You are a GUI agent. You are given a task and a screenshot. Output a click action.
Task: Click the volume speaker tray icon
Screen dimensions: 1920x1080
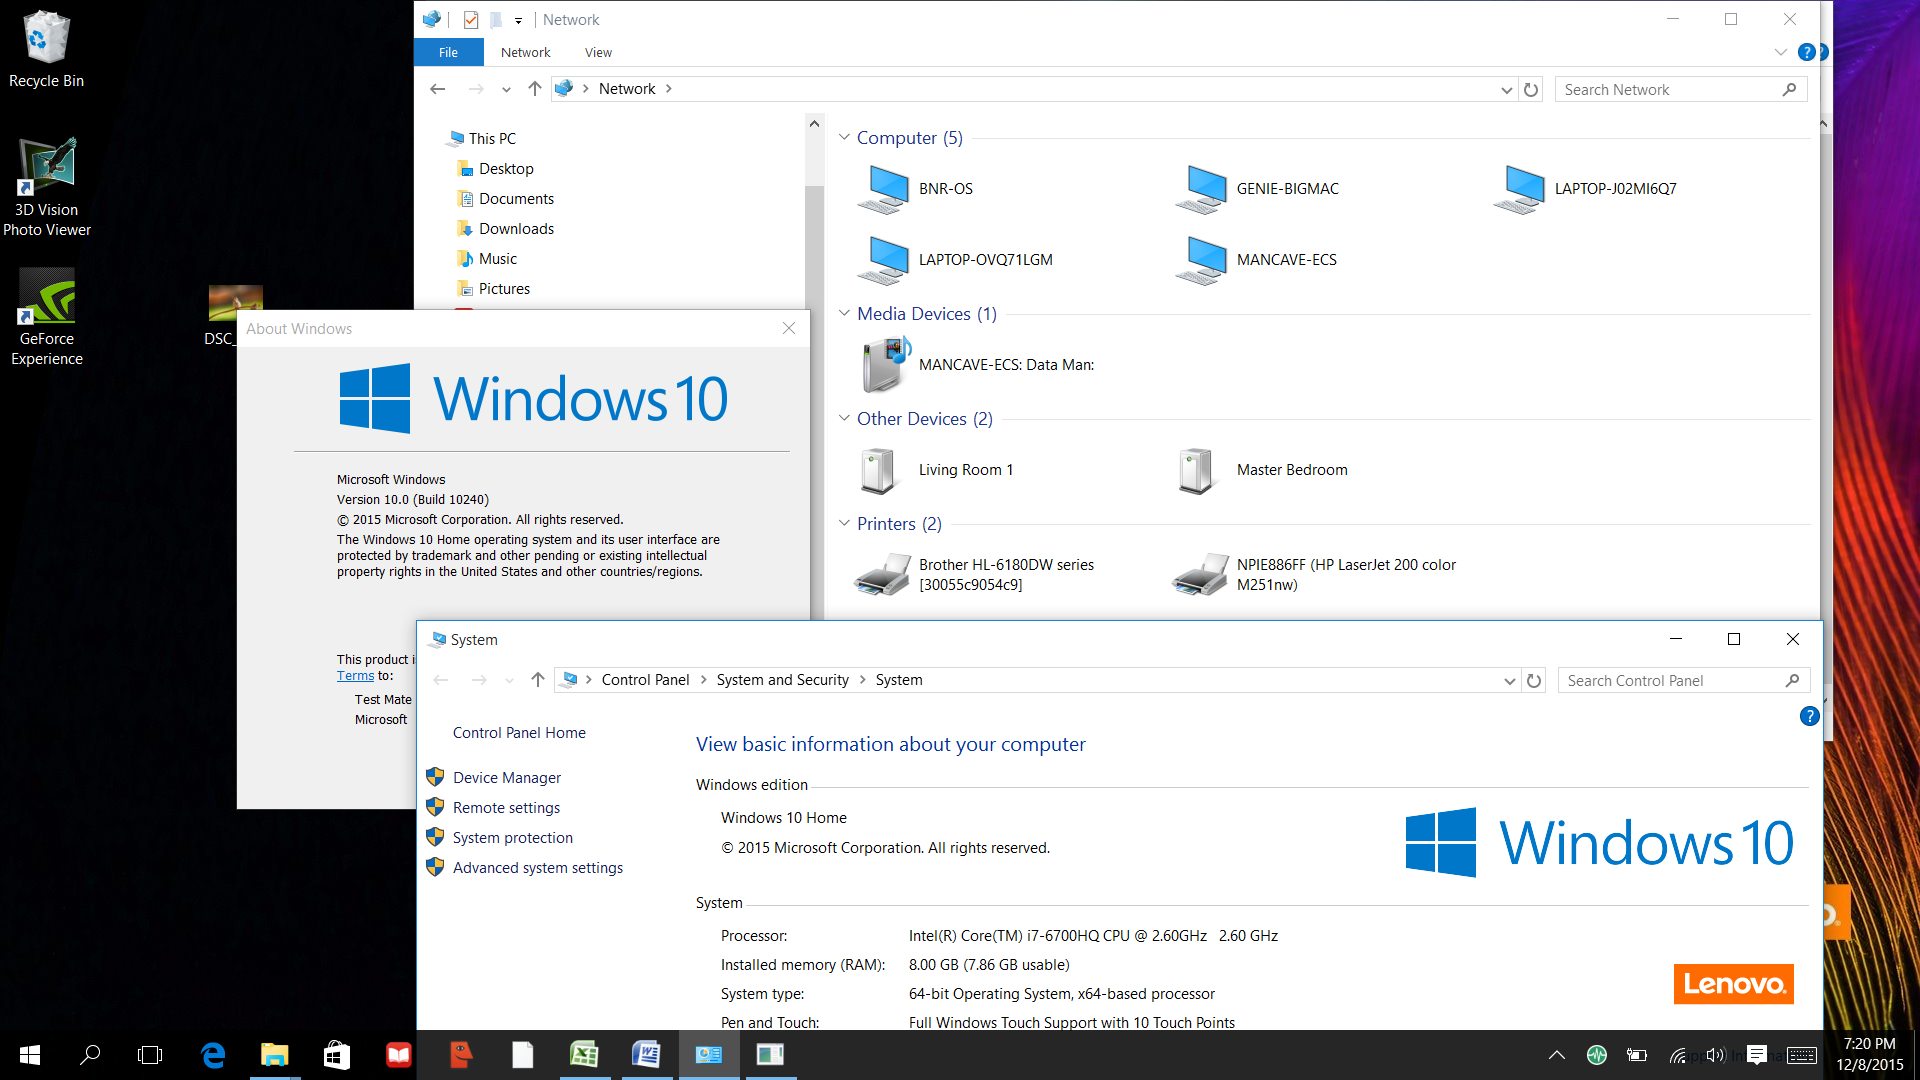(1716, 1055)
